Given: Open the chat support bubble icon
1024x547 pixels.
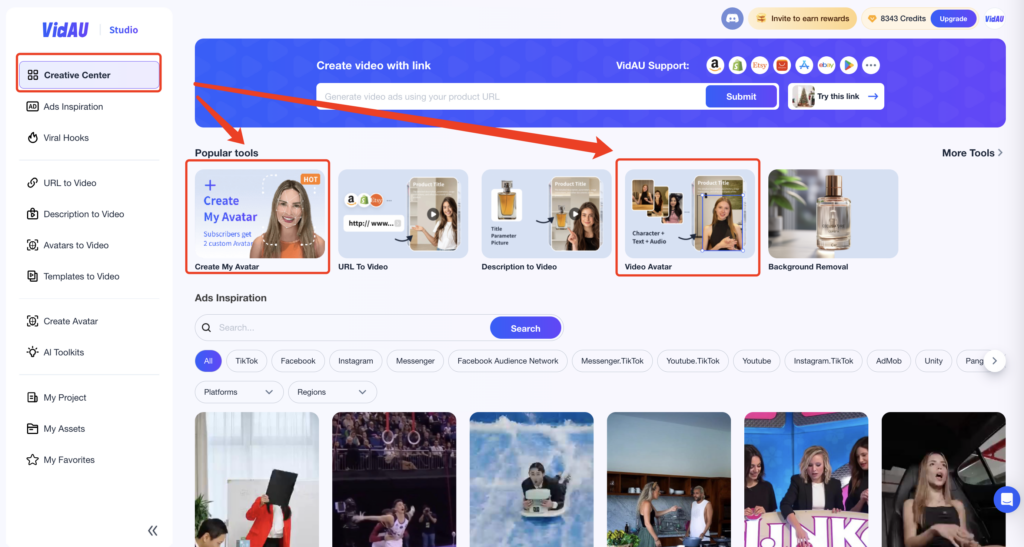Looking at the screenshot, I should pos(1006,500).
